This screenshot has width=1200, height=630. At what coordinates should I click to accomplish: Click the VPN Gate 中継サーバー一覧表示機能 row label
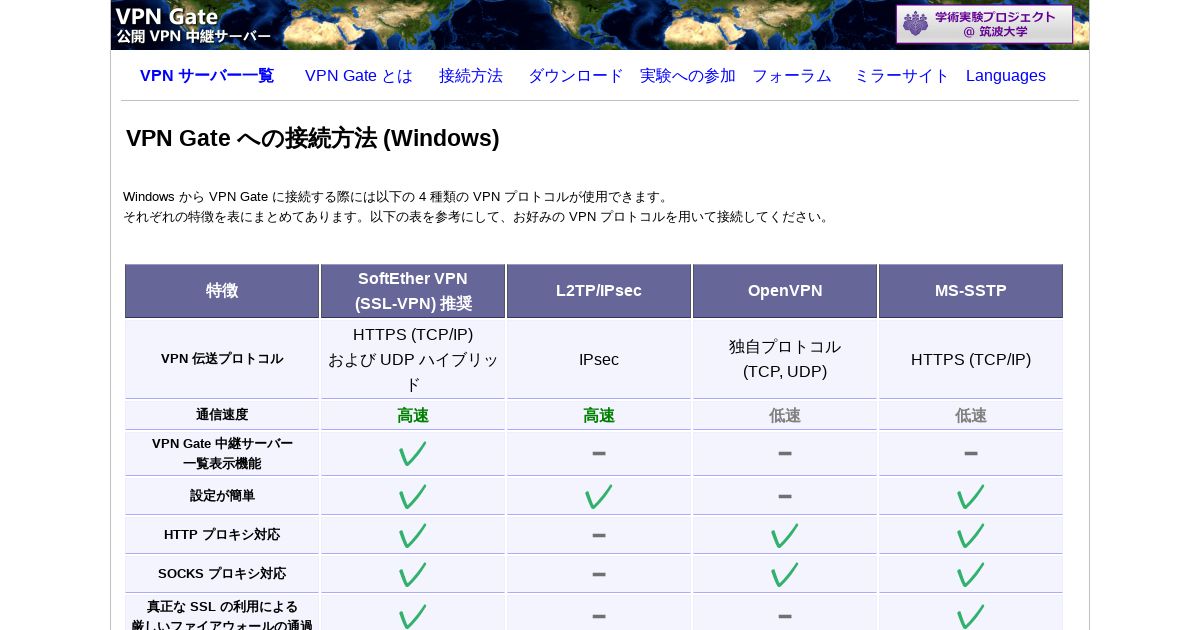tap(222, 453)
